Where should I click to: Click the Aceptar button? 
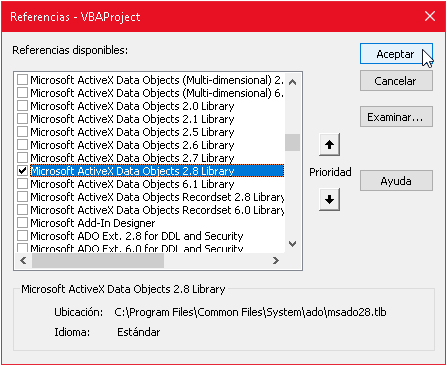tap(396, 53)
